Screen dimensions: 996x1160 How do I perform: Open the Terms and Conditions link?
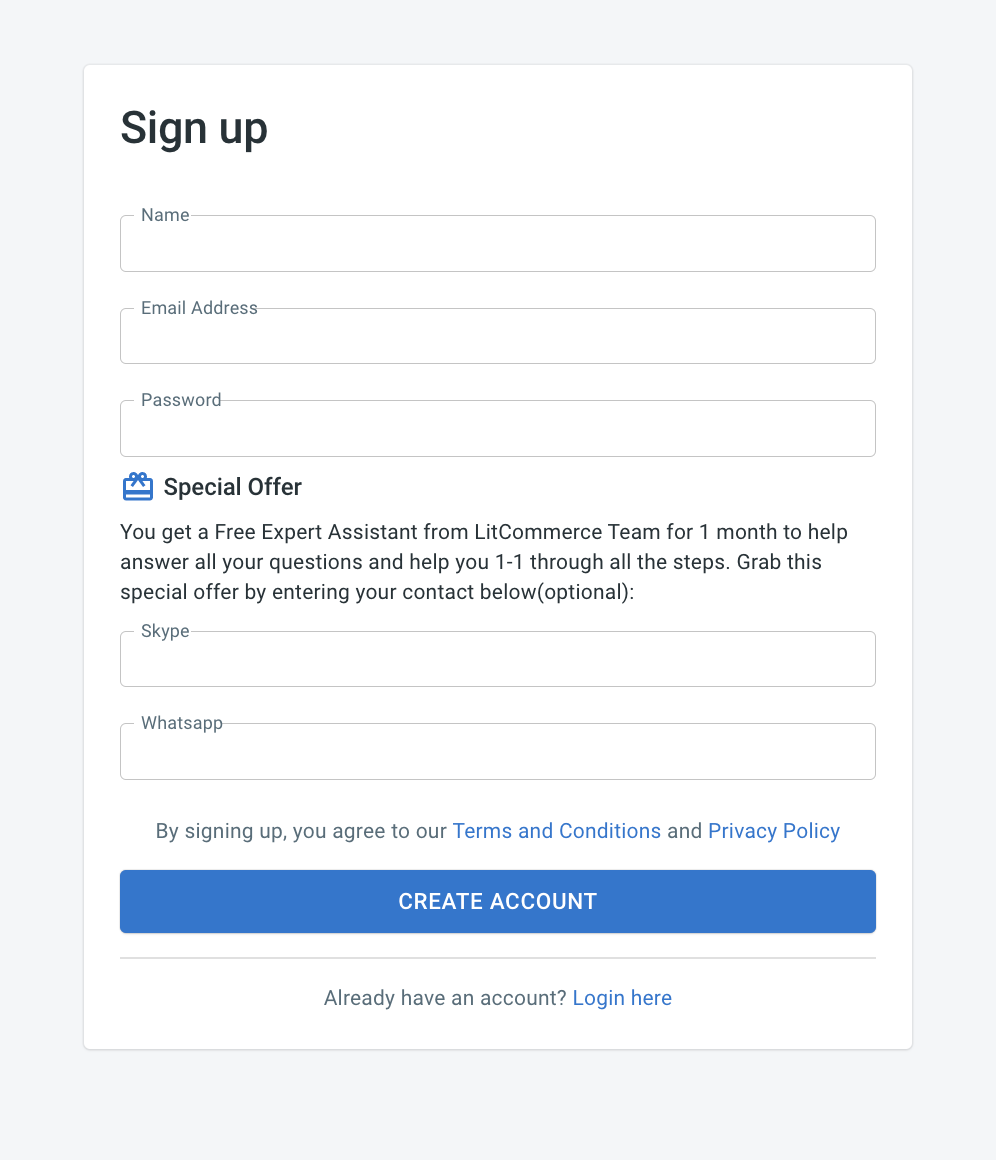click(556, 831)
